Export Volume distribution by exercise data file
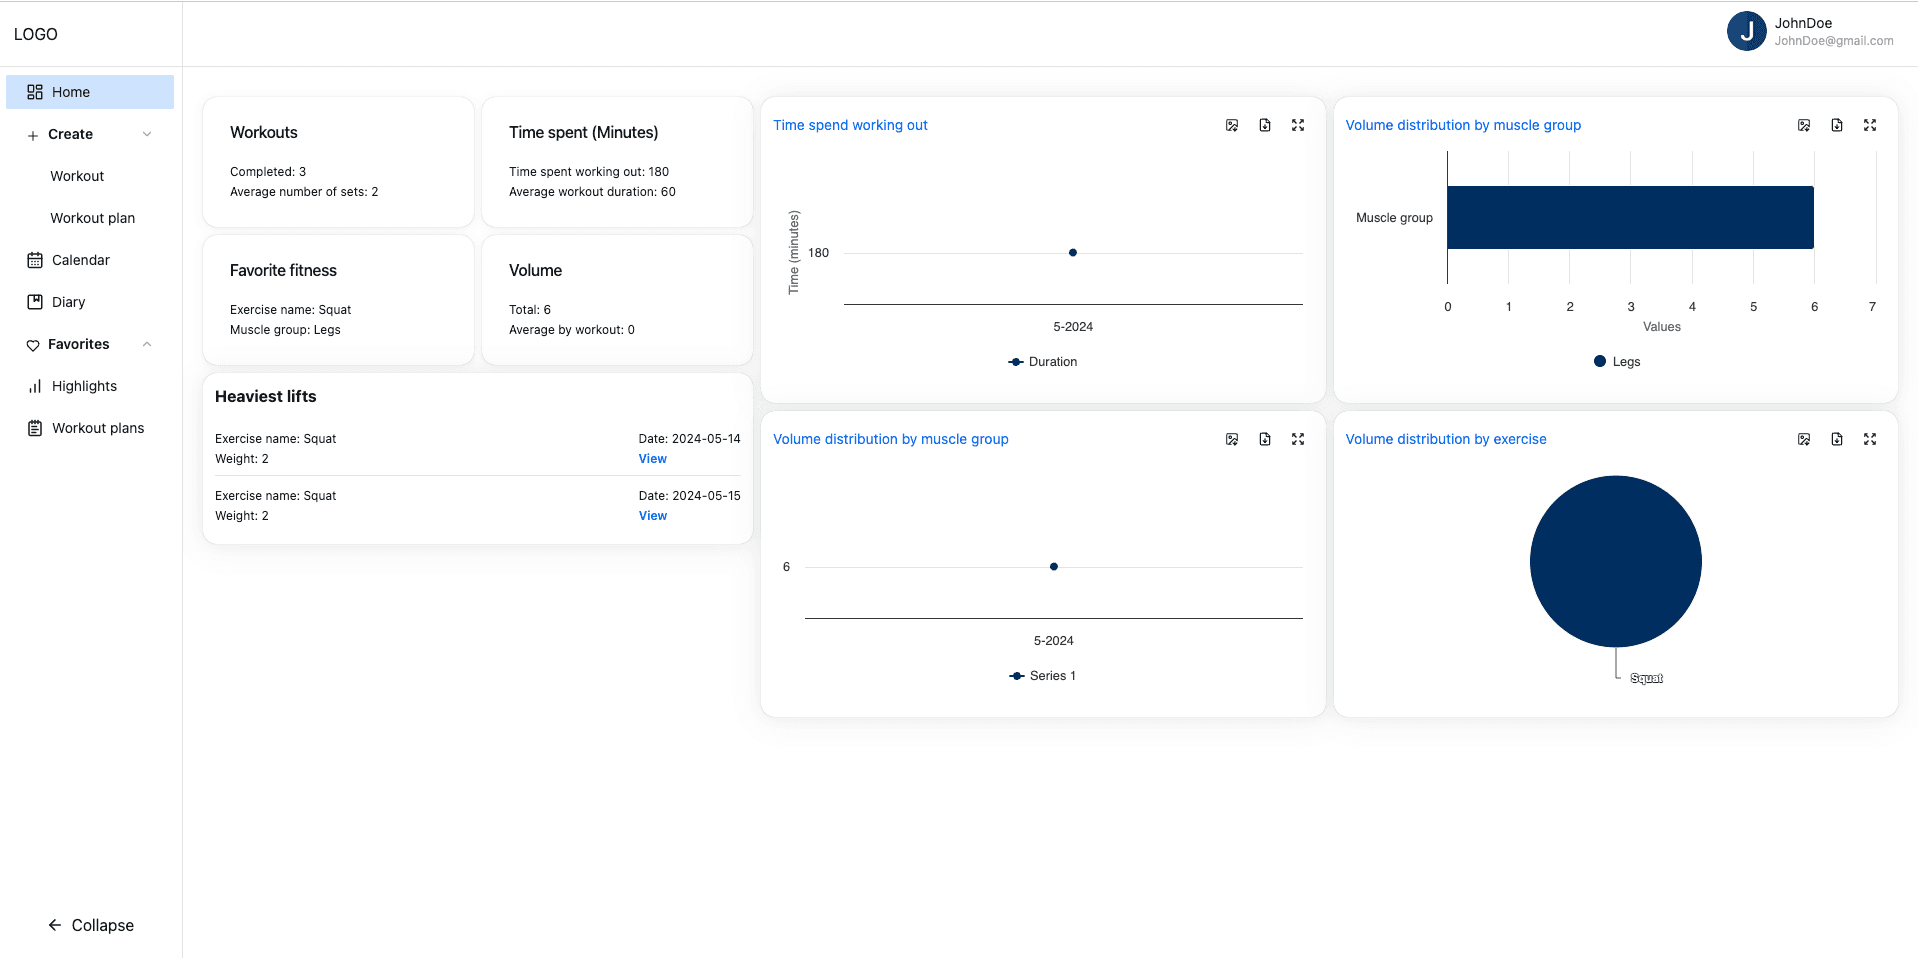1918x958 pixels. (1836, 439)
